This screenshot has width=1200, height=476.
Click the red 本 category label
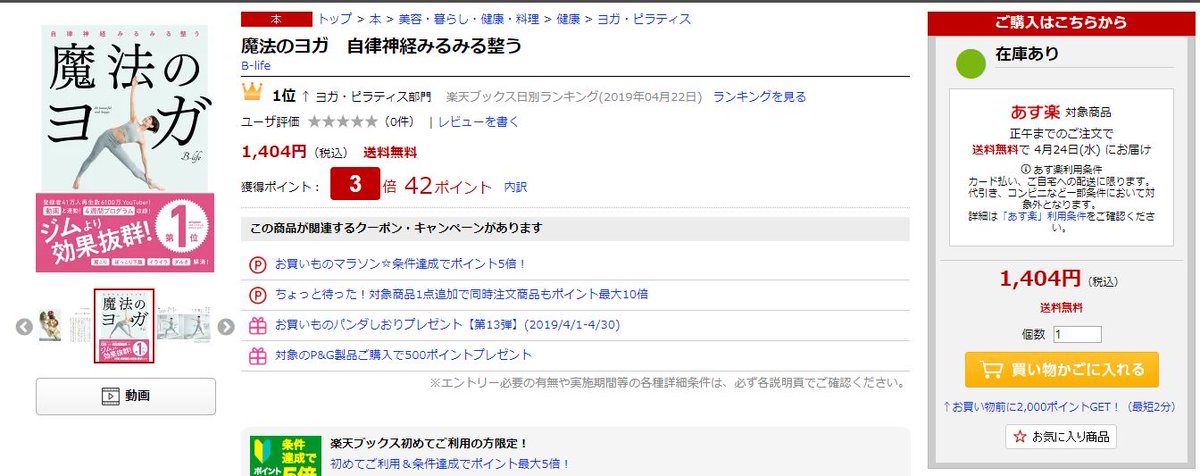pyautogui.click(x=276, y=19)
